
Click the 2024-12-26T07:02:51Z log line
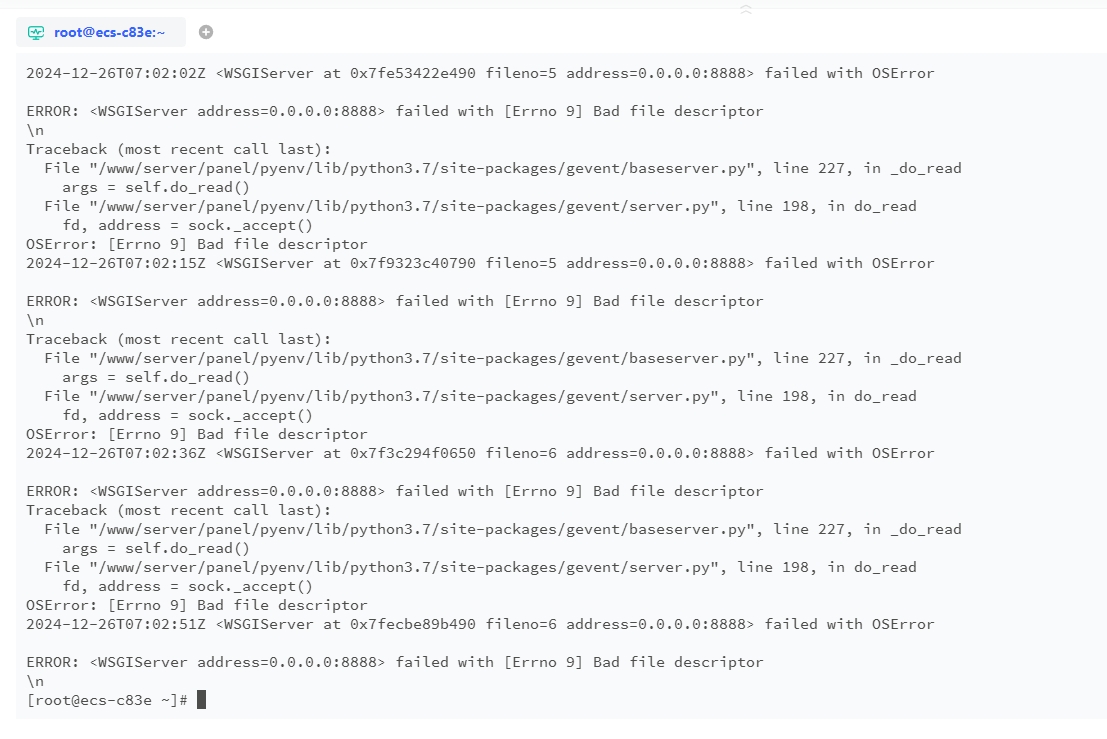[480, 624]
